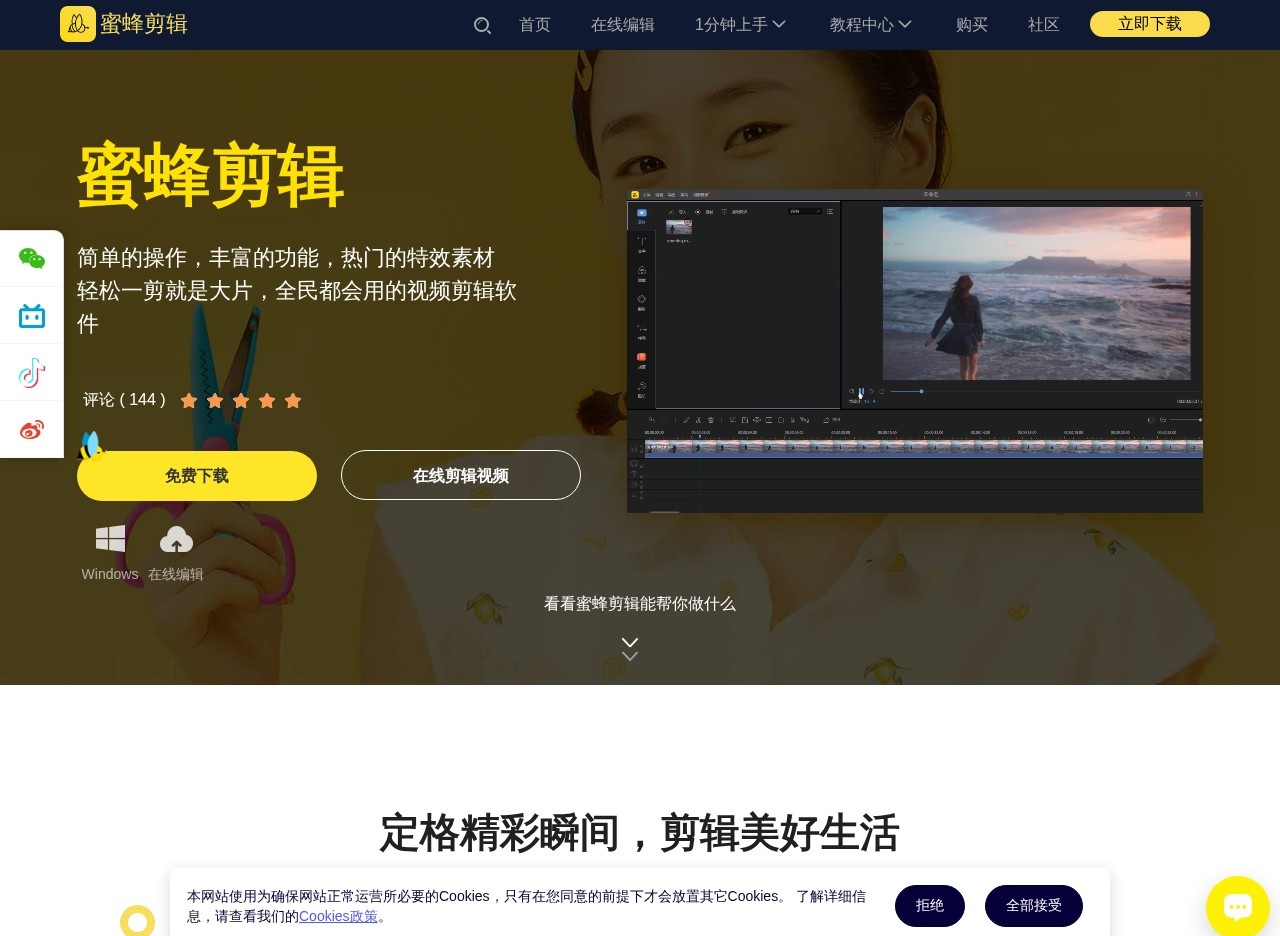Click the scroll-down double chevron arrow
The image size is (1280, 936).
(x=630, y=649)
